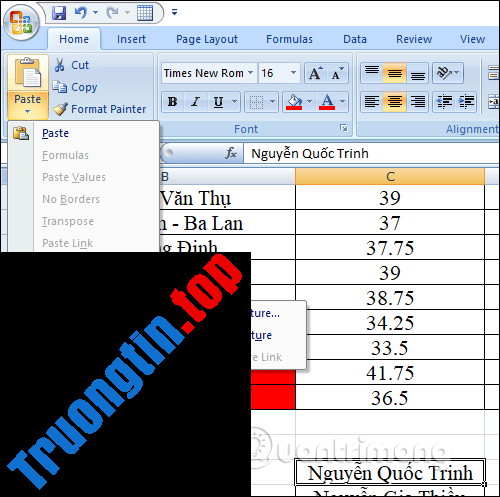Click the Borders icon
500x497 pixels.
tap(257, 102)
